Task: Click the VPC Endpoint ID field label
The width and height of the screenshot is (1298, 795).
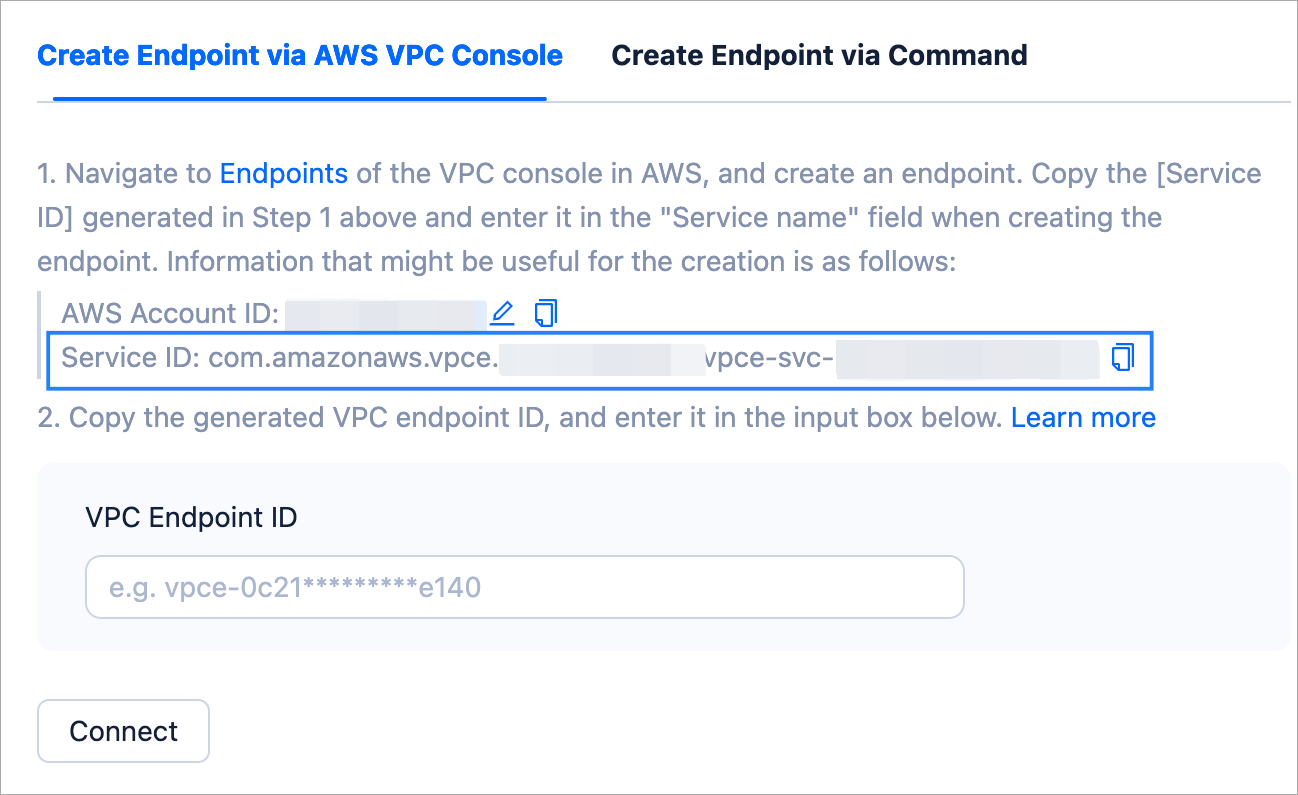Action: [191, 517]
